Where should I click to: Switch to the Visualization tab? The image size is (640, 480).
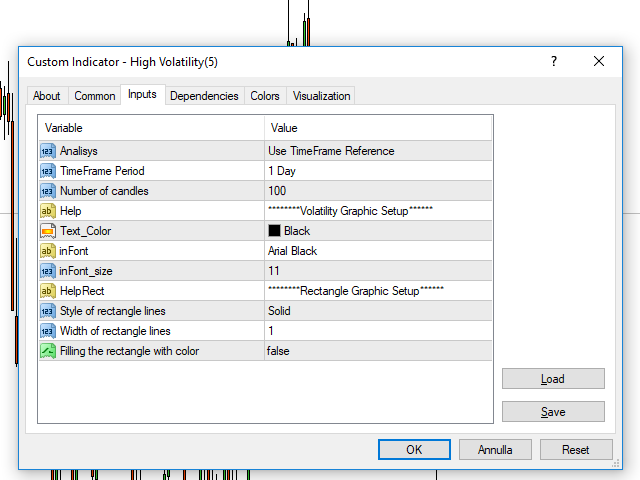tap(321, 96)
